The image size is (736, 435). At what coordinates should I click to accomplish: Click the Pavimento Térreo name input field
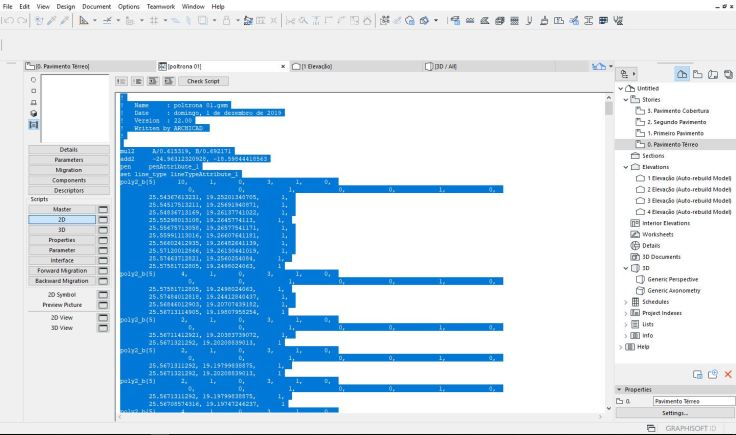(x=694, y=401)
